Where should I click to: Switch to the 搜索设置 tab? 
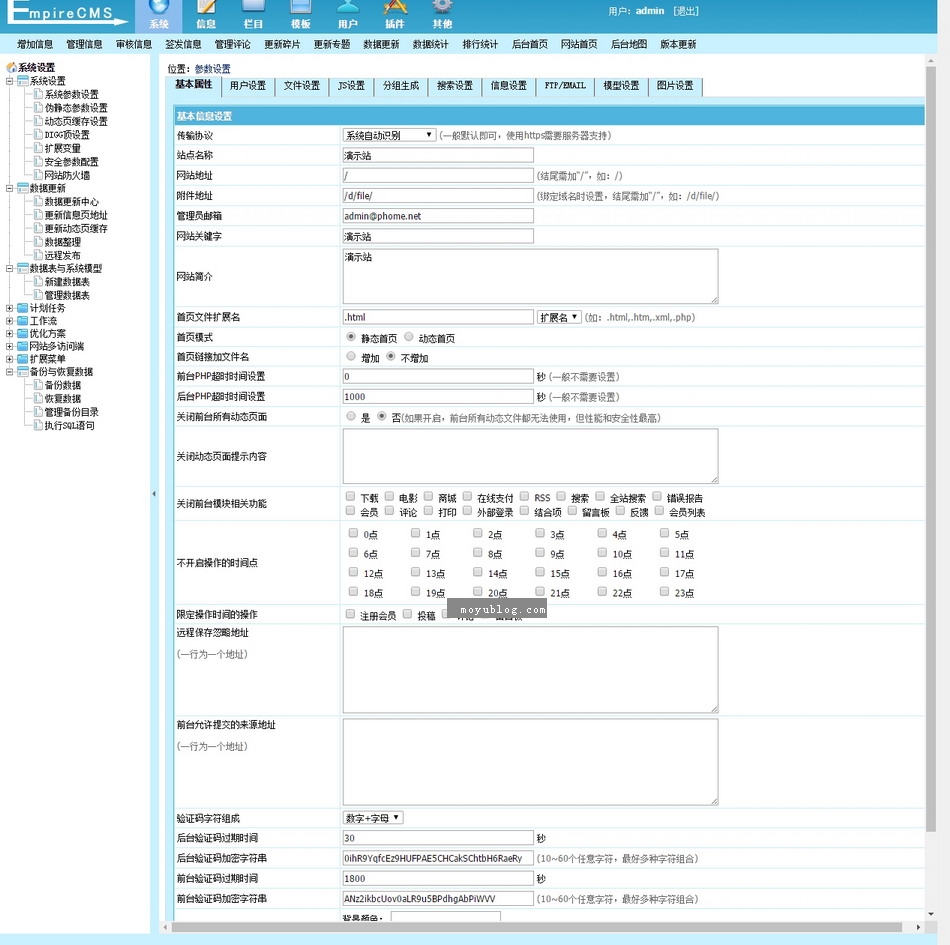tap(454, 86)
